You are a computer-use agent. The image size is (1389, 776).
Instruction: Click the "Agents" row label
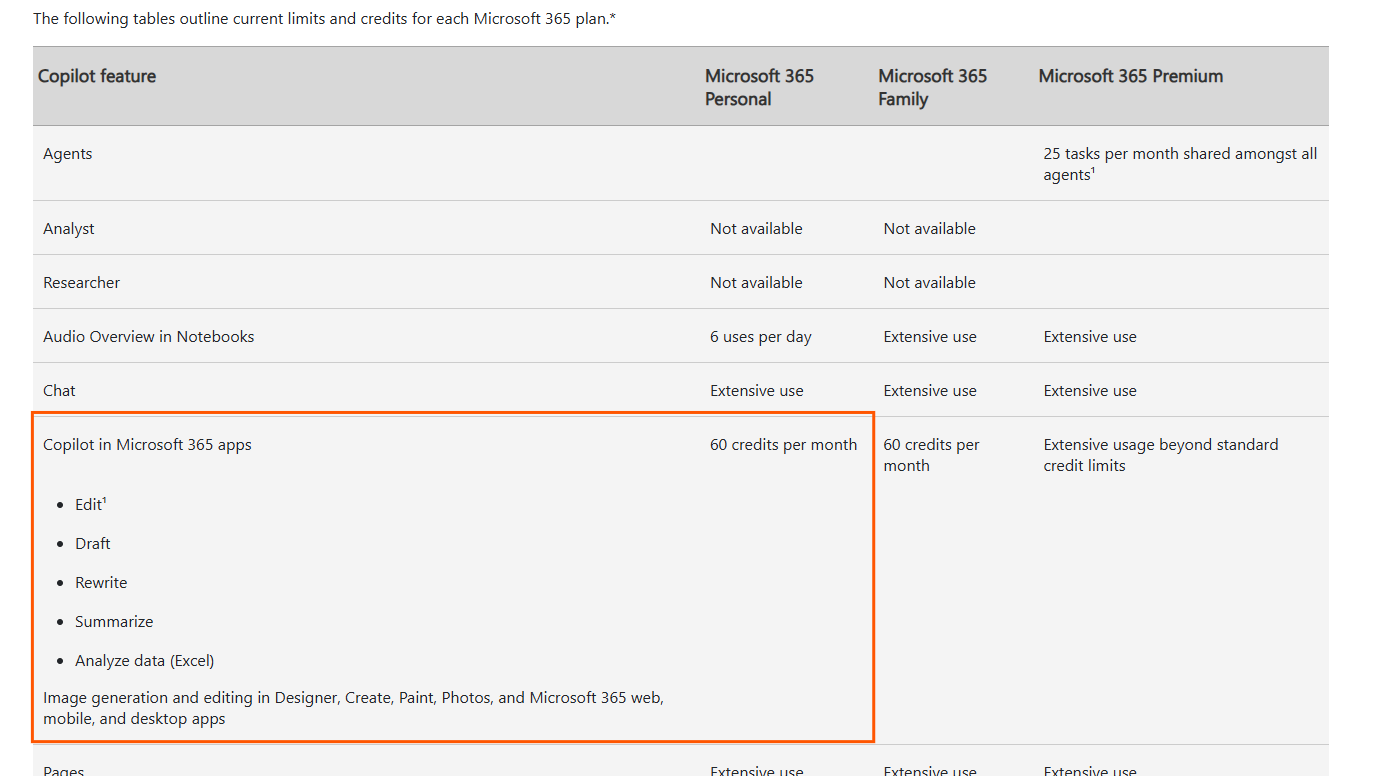click(68, 154)
